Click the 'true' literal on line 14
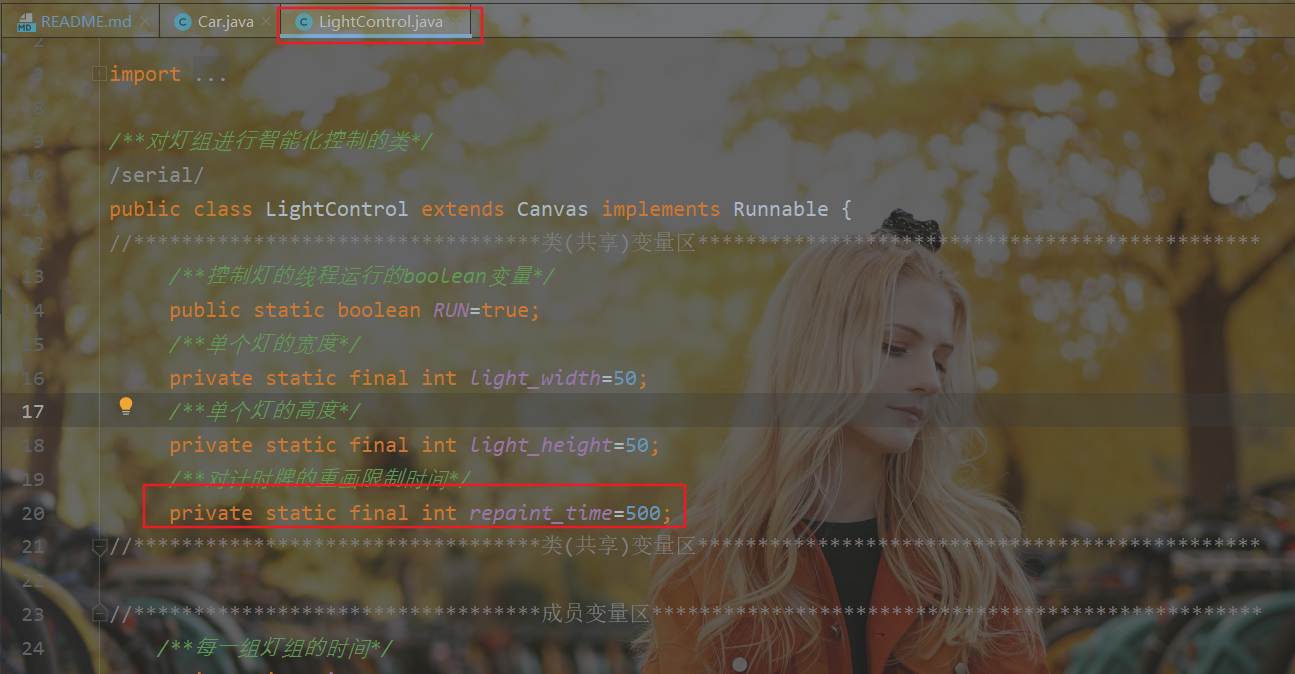This screenshot has width=1295, height=674. tap(505, 310)
